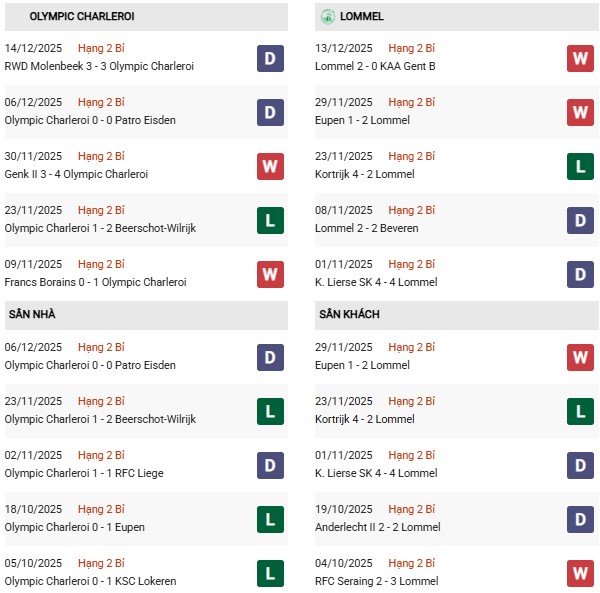Image resolution: width=600 pixels, height=593 pixels.
Task: Click the Lommel club logo icon
Action: [327, 16]
